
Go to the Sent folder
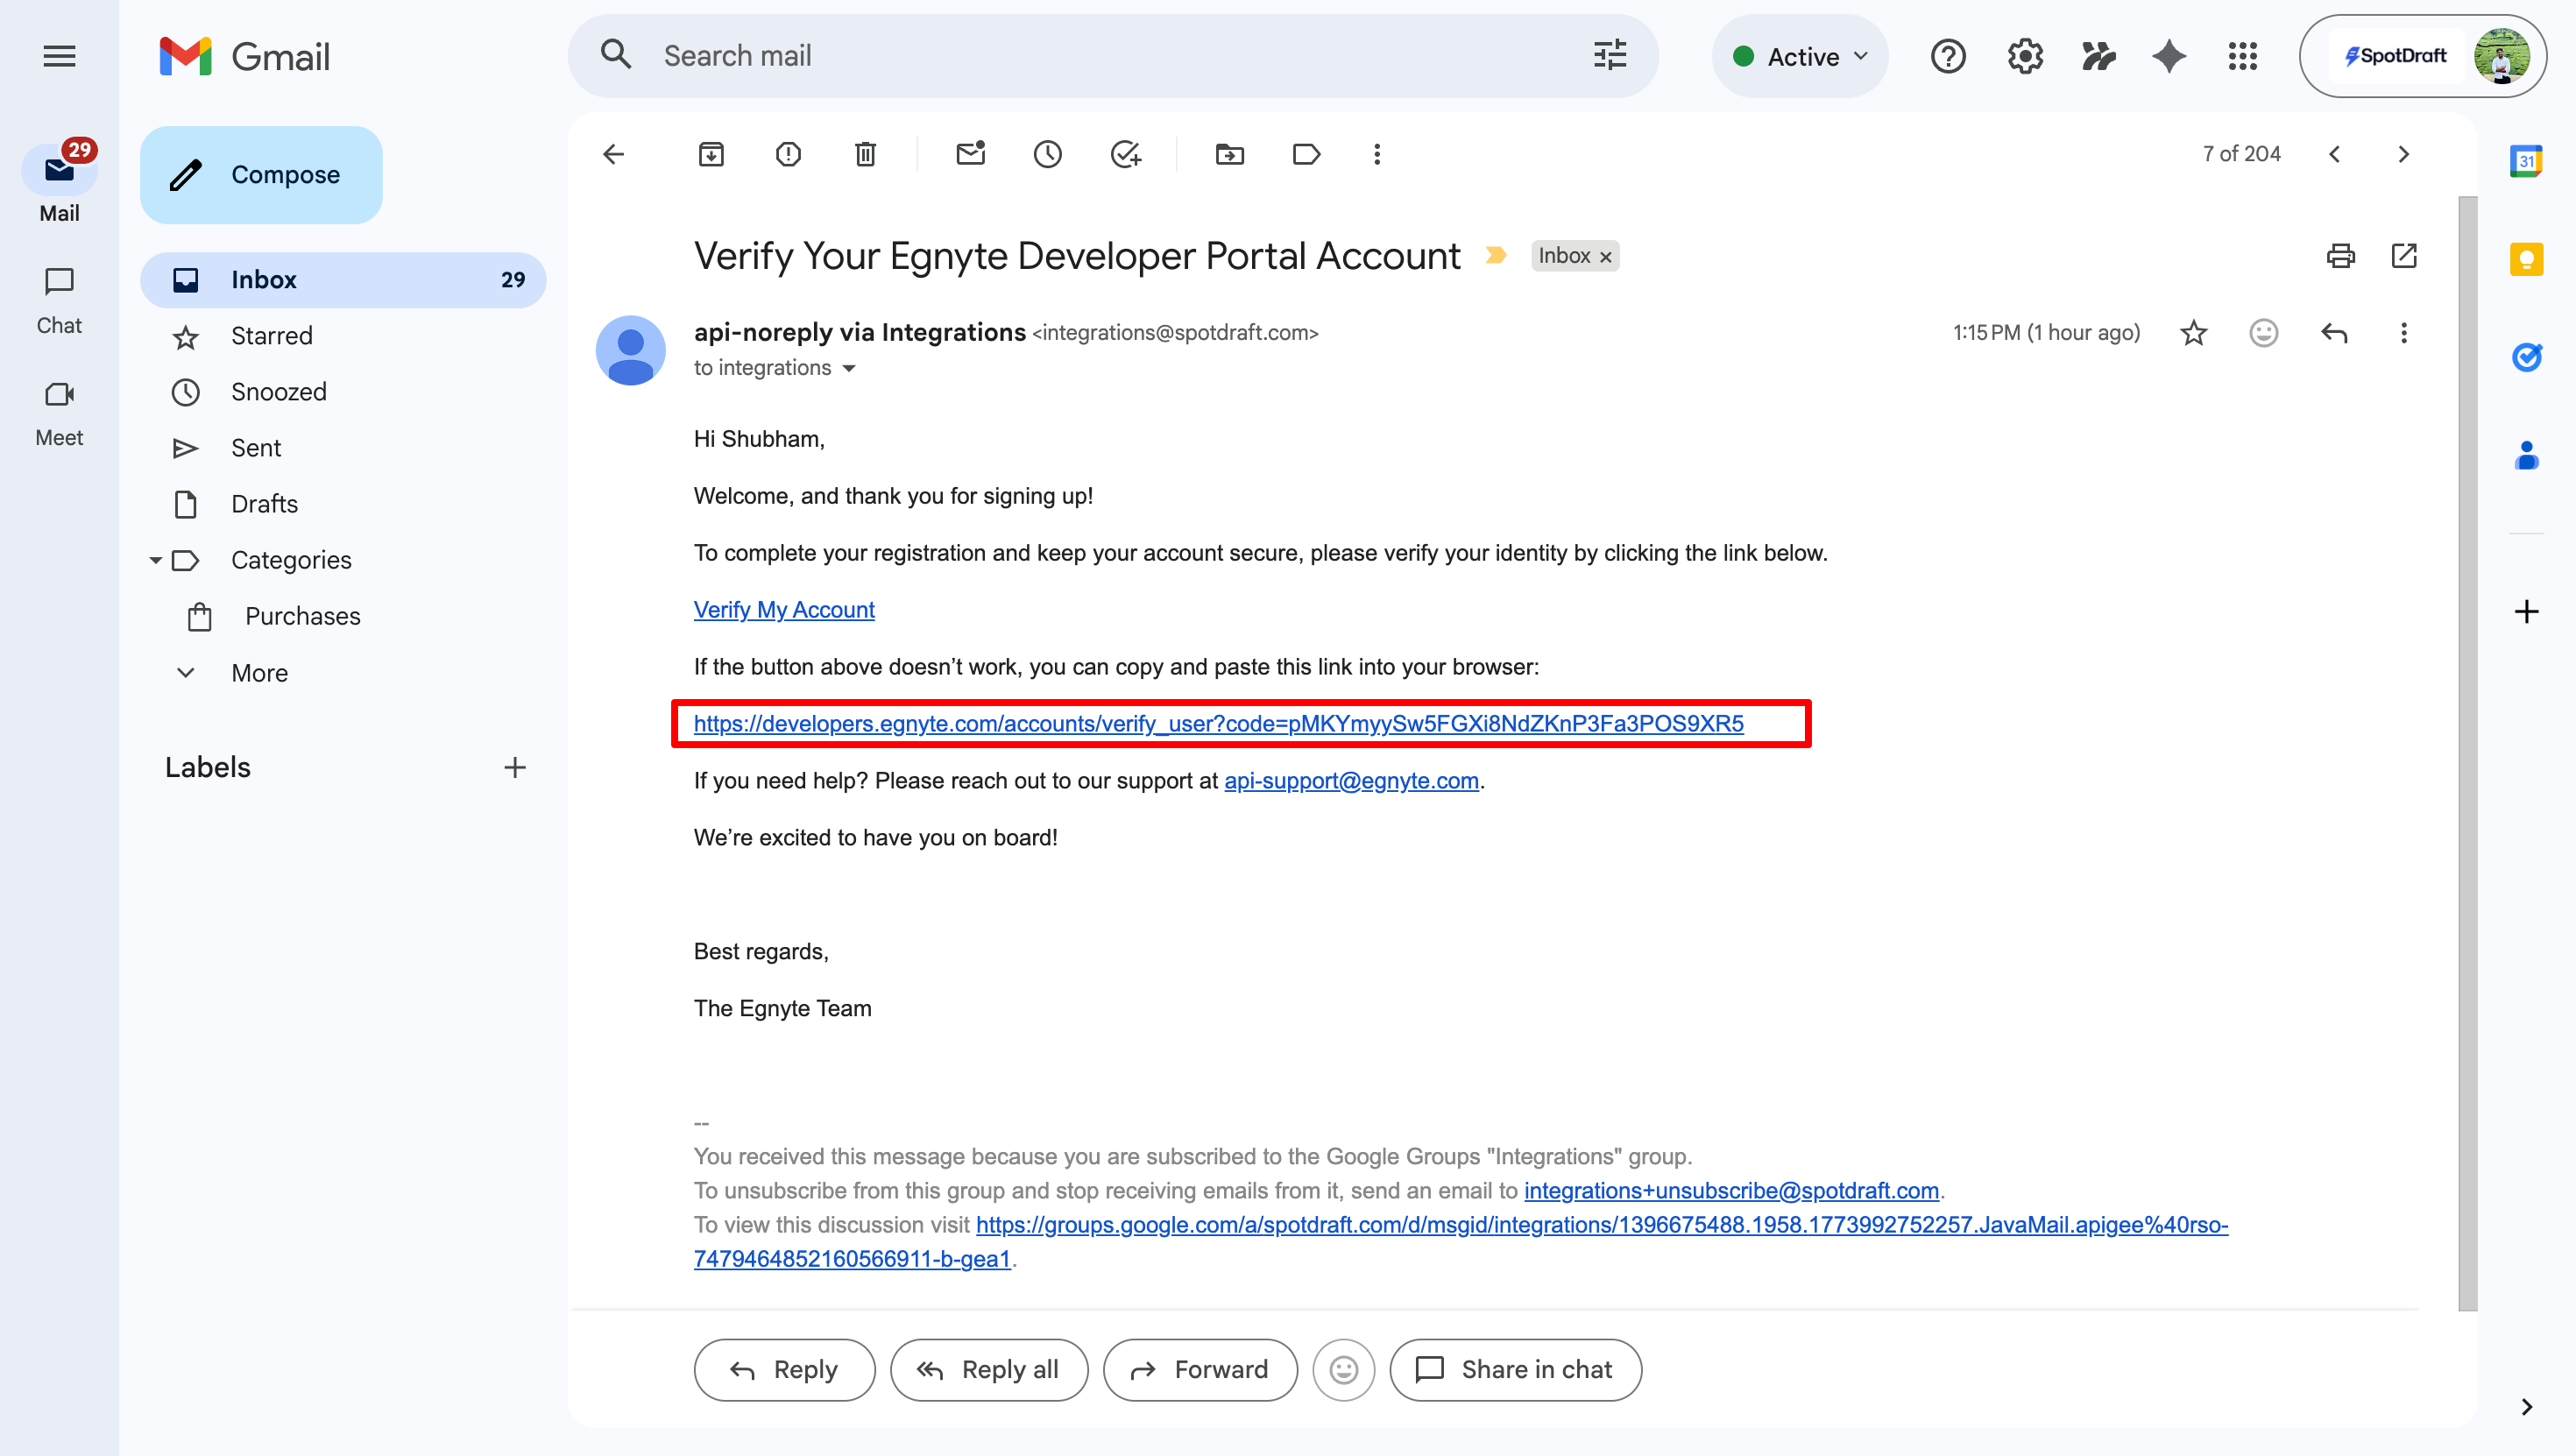pyautogui.click(x=256, y=448)
